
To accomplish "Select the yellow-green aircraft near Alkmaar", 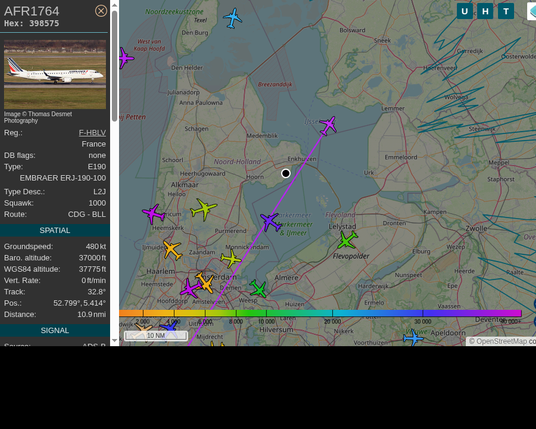I will point(204,209).
